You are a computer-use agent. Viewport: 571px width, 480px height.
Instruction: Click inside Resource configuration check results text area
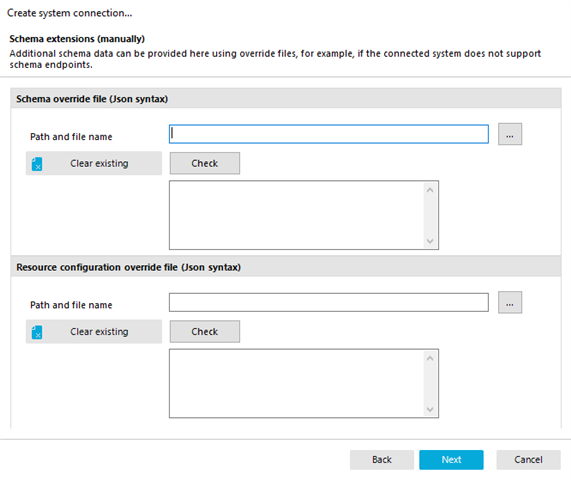tap(297, 383)
